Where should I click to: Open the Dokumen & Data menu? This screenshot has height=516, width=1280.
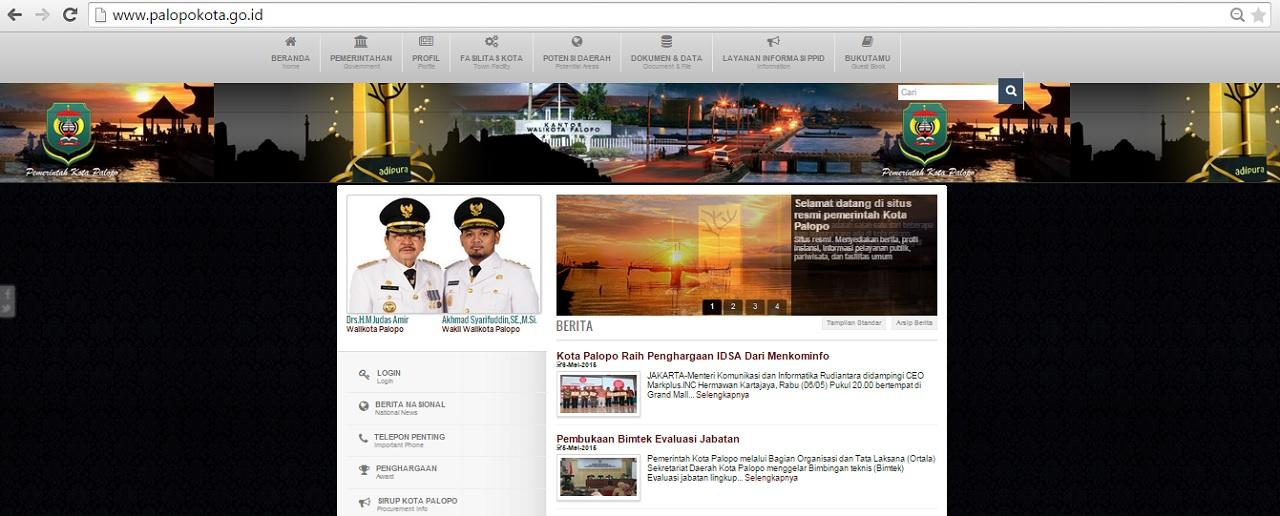[666, 53]
